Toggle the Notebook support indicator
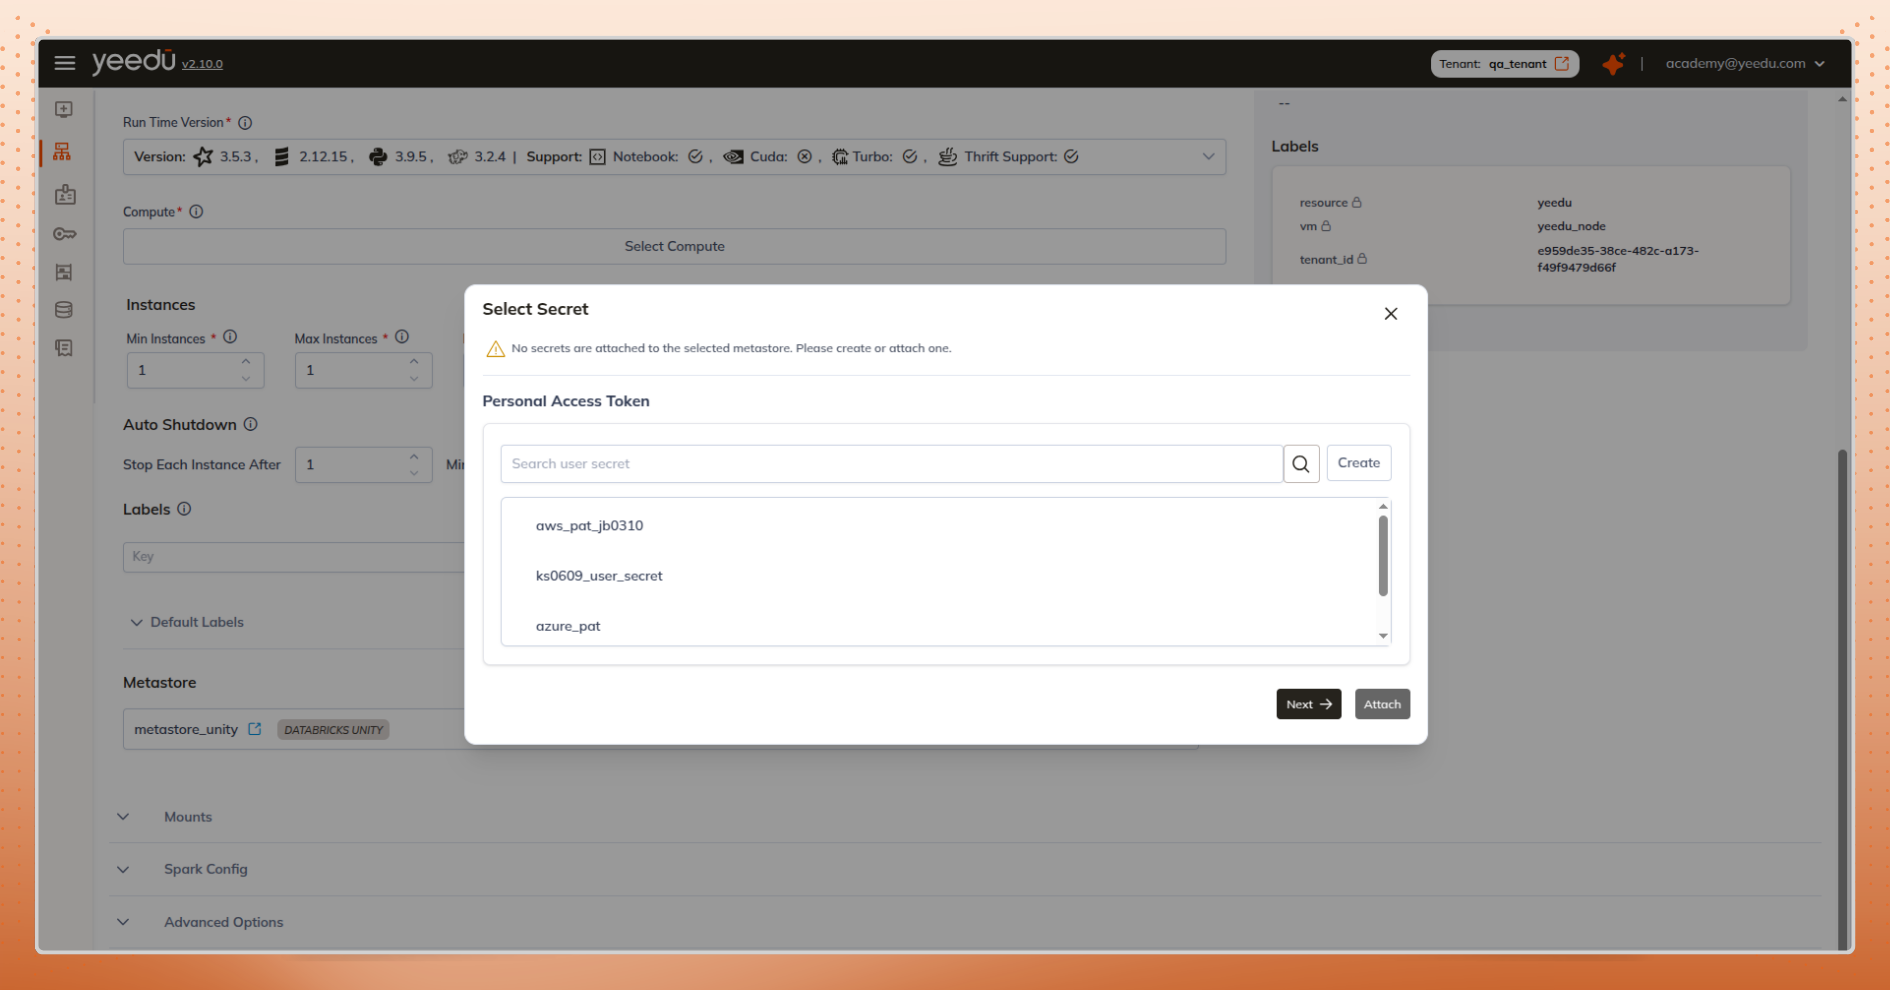The width and height of the screenshot is (1890, 990). pos(698,156)
